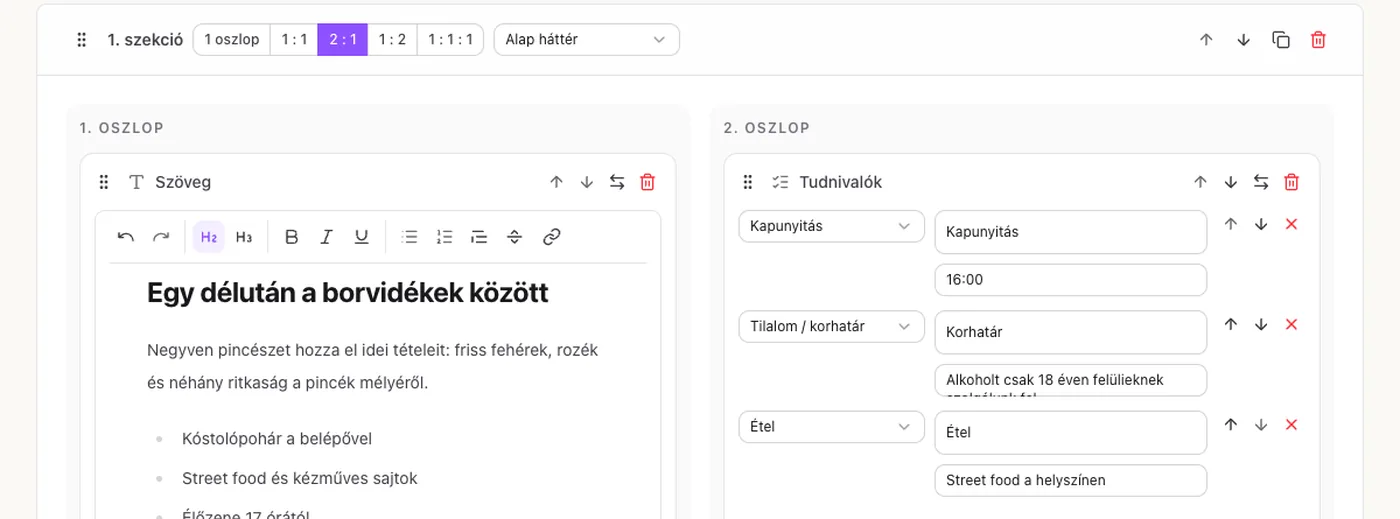Toggle the H3 heading style
Image resolution: width=1400 pixels, height=519 pixels.
click(244, 237)
